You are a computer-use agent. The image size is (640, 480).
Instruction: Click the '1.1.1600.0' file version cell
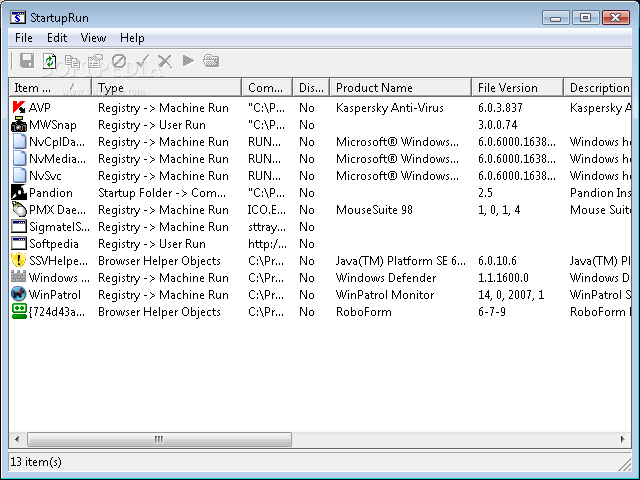point(503,278)
